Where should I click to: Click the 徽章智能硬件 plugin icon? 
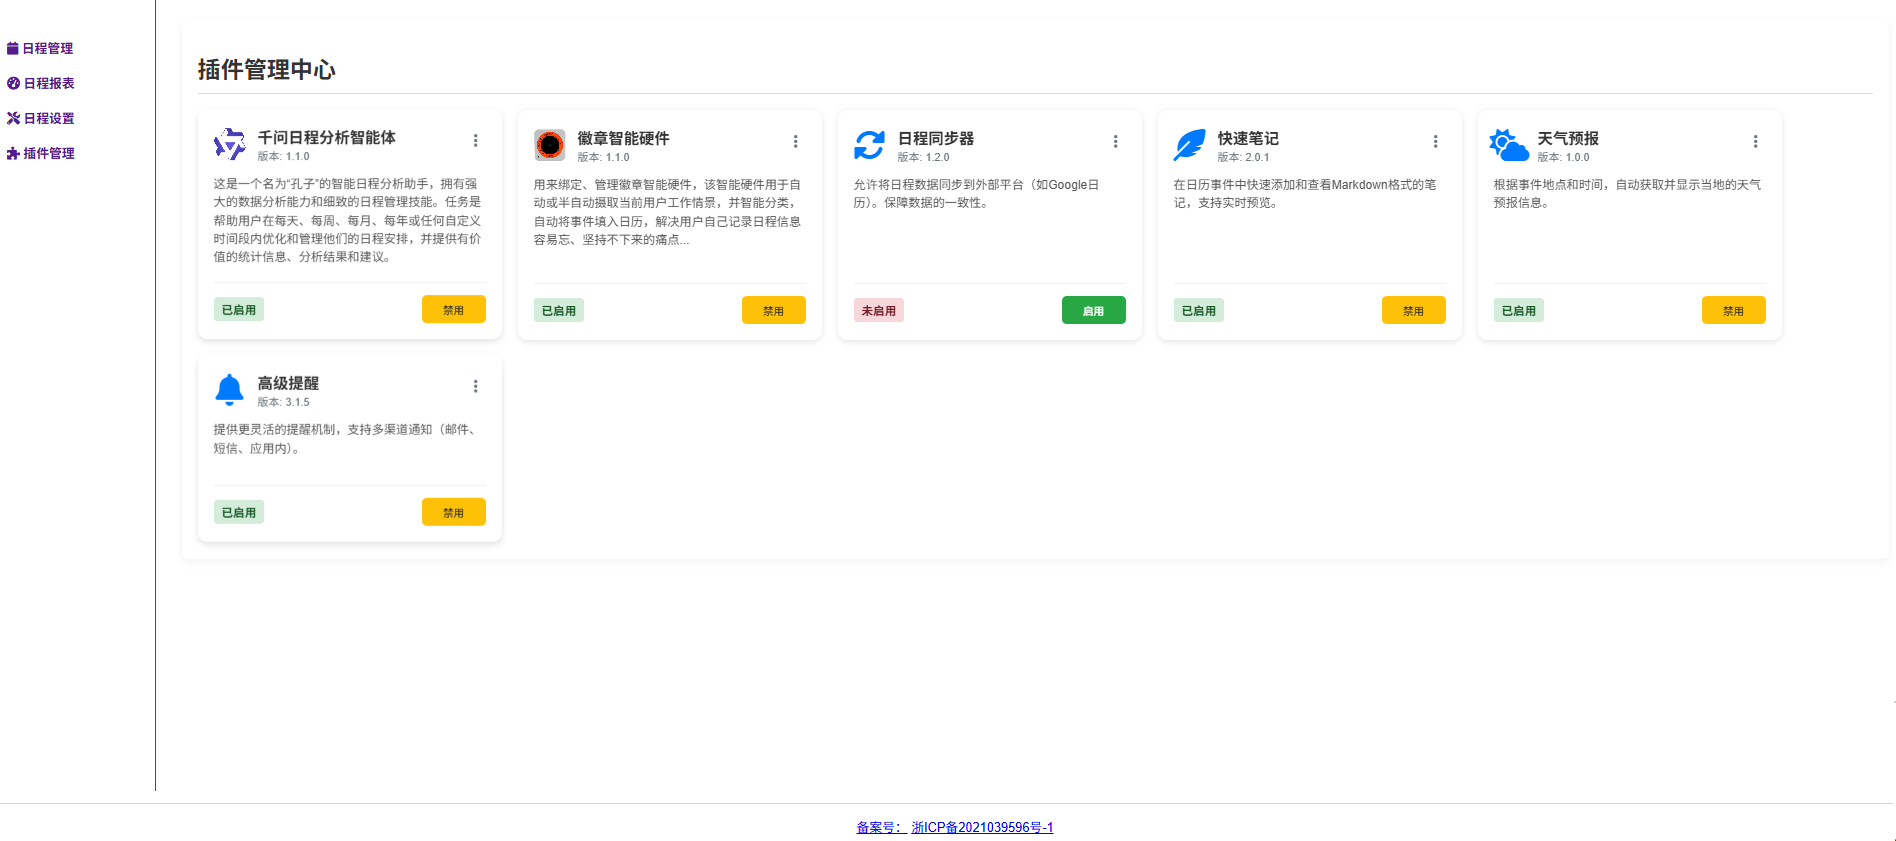[550, 145]
